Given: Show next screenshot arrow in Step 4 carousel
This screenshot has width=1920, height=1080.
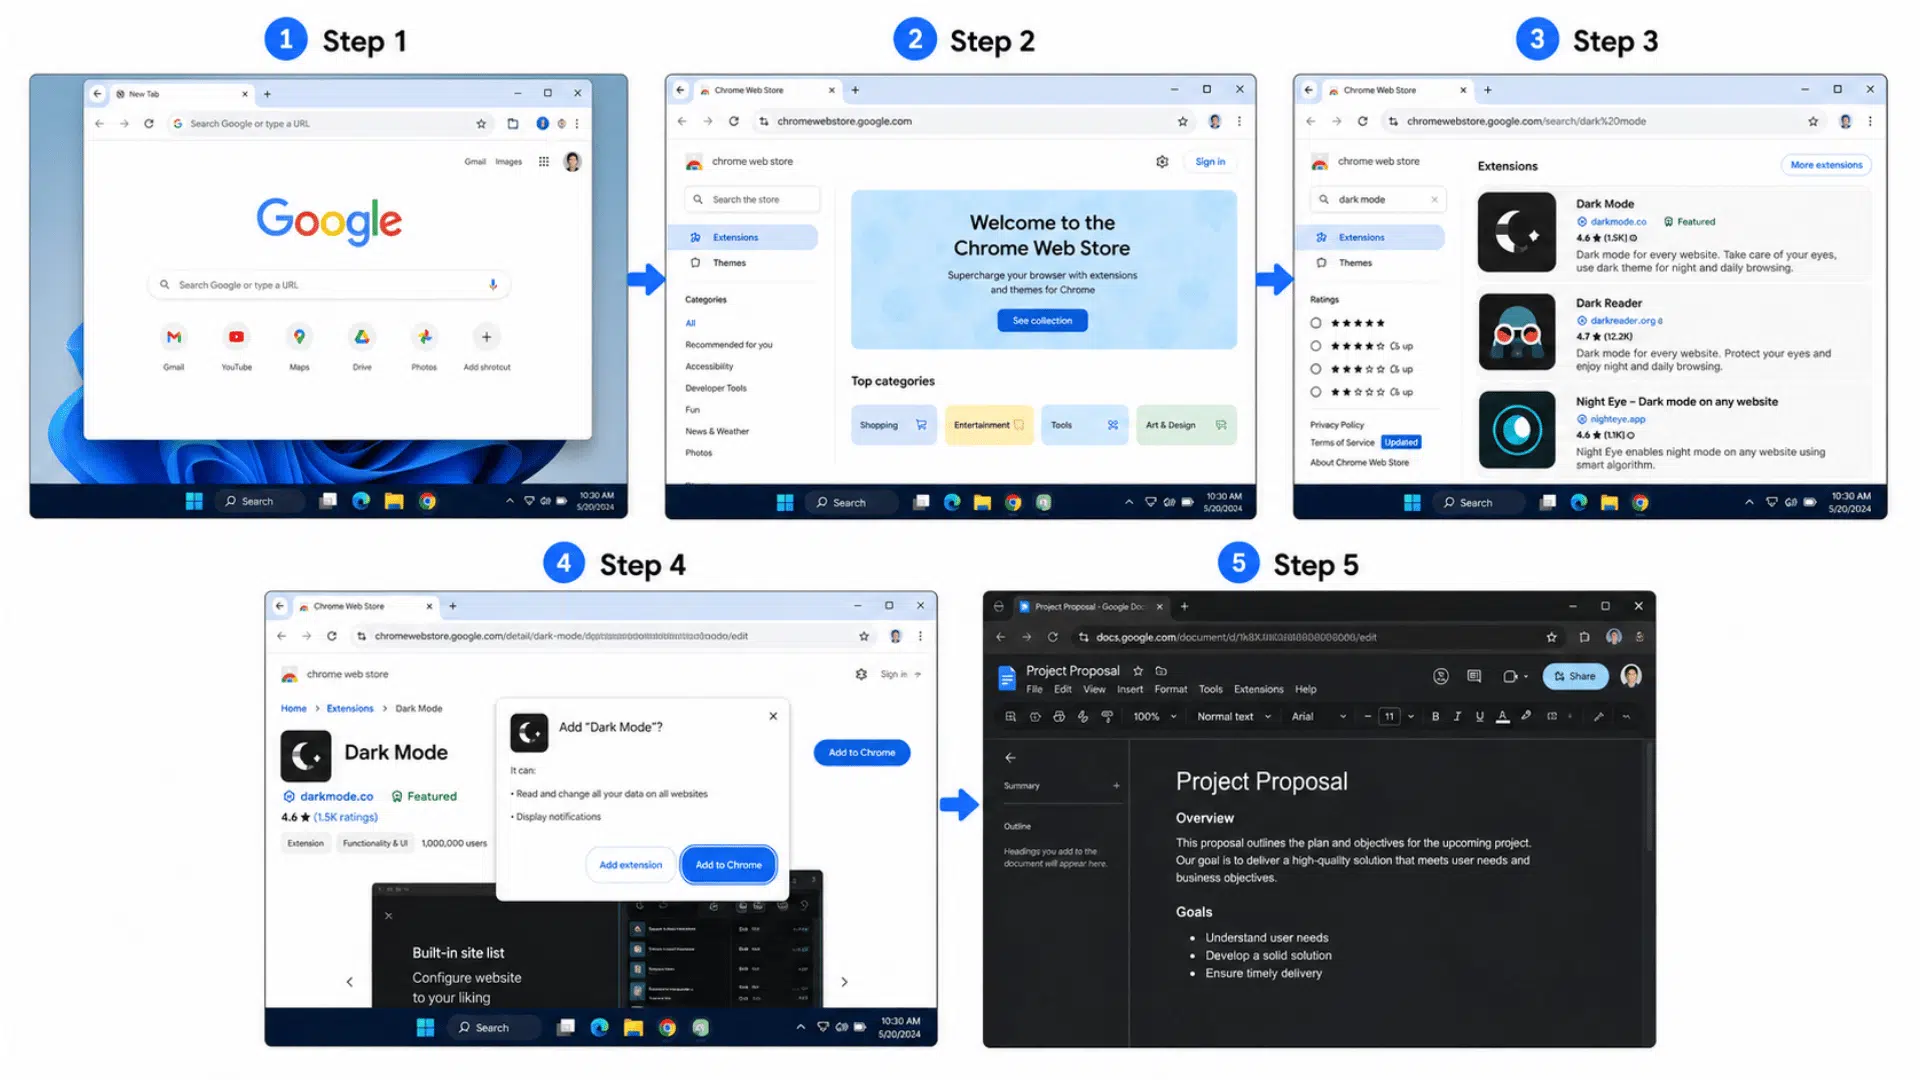Looking at the screenshot, I should (x=844, y=982).
